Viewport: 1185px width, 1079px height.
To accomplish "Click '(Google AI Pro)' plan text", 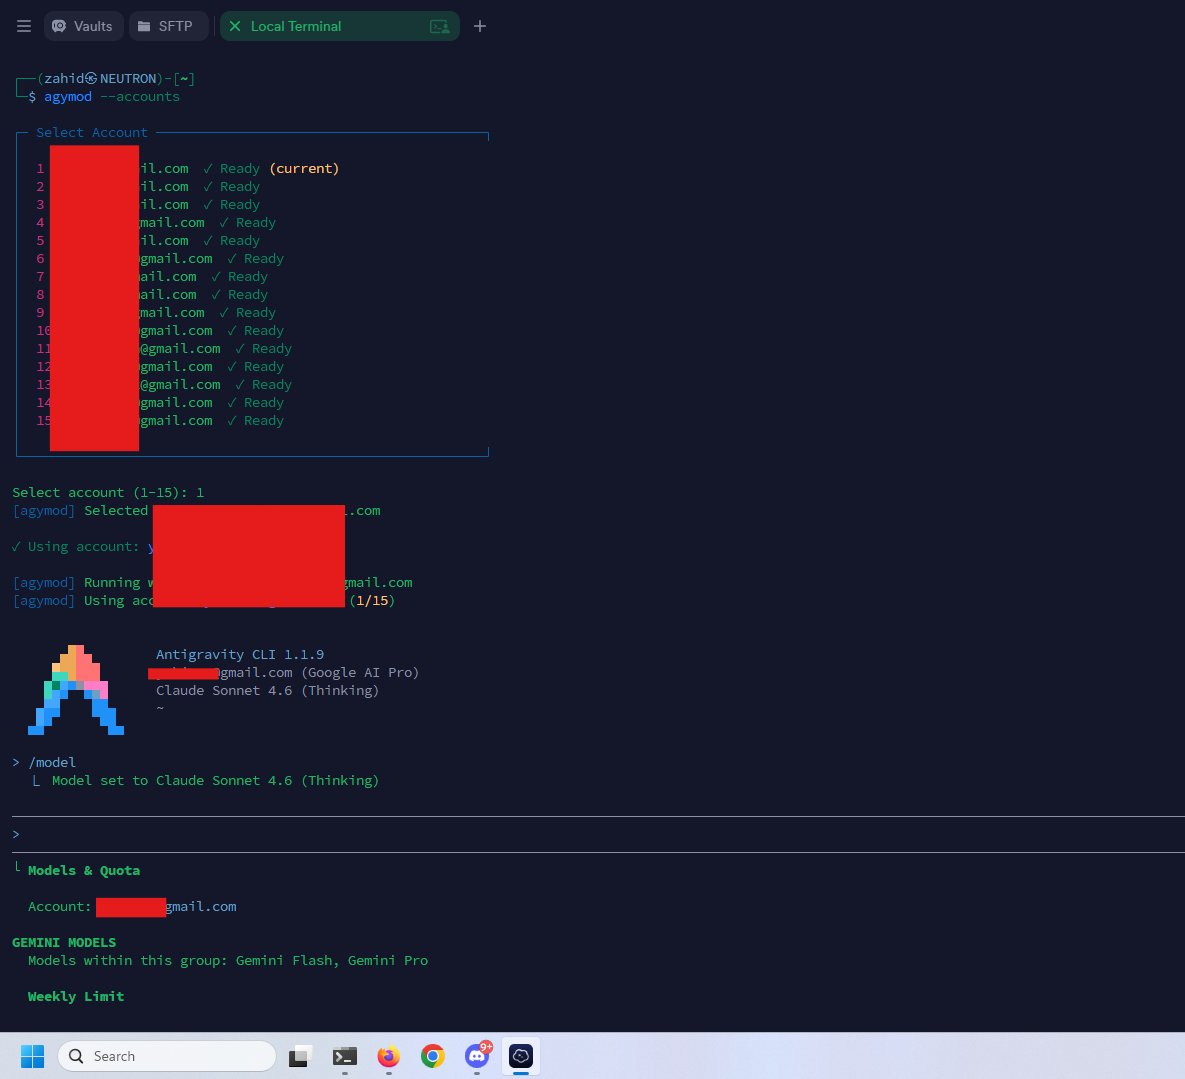I will click(x=360, y=672).
